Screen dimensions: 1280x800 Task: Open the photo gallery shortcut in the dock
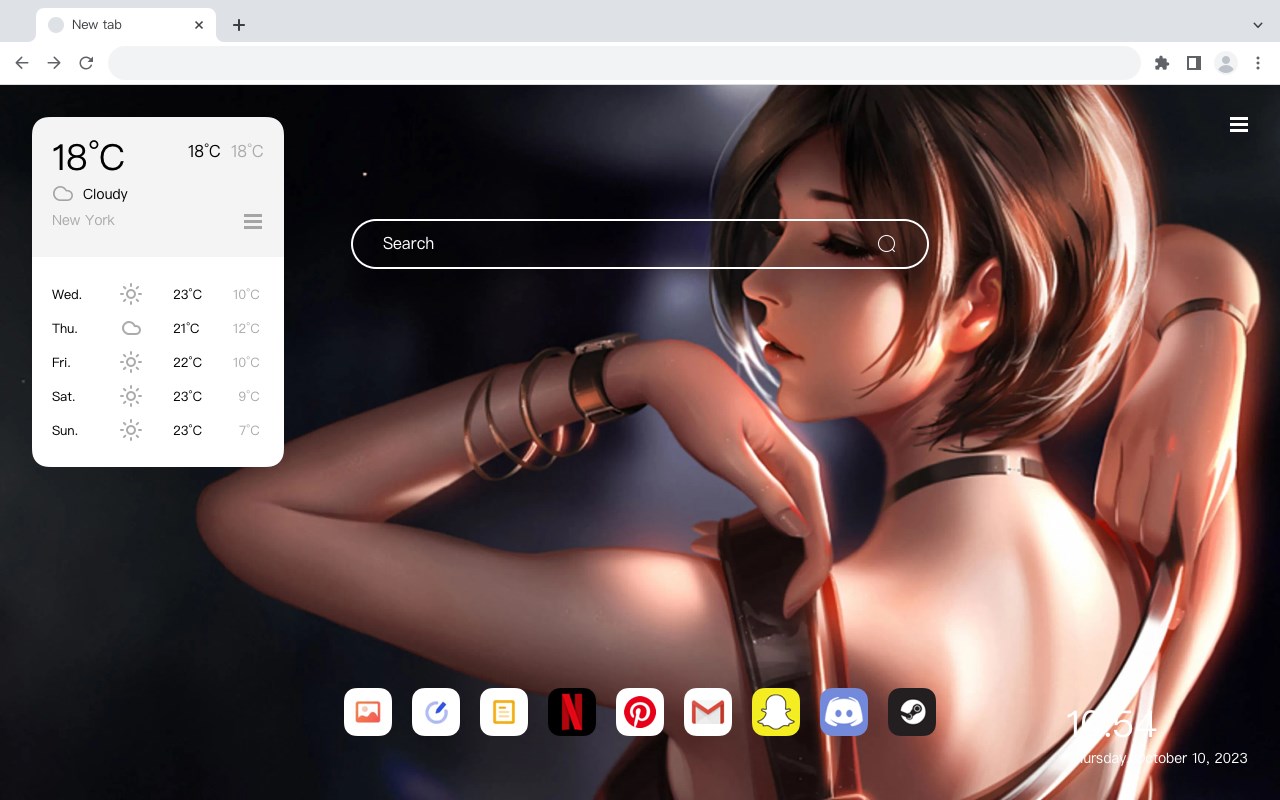[x=368, y=712]
